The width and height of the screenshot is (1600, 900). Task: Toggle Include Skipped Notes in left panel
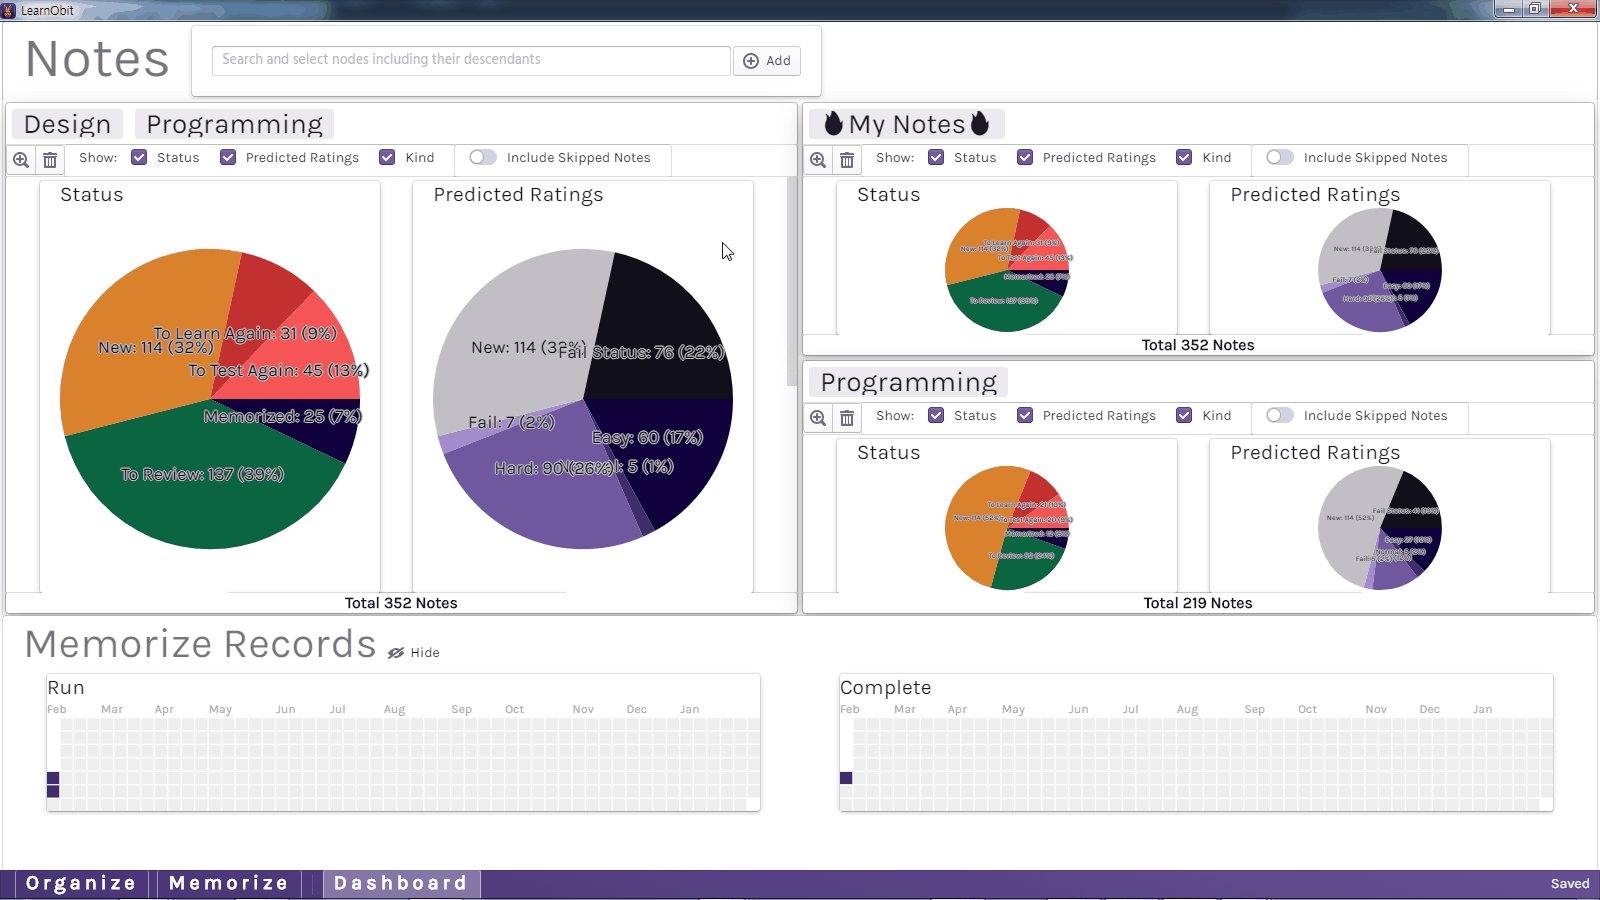[482, 158]
